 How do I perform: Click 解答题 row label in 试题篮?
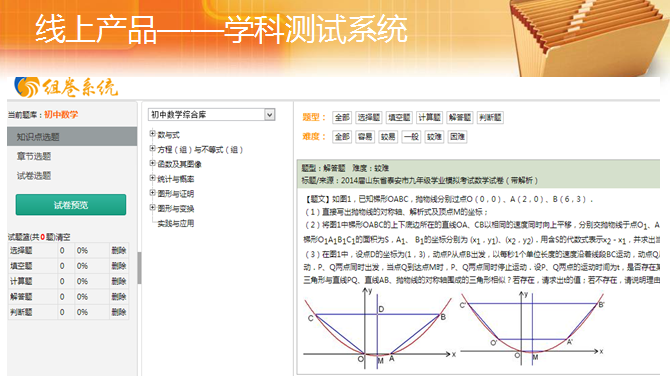(21, 297)
